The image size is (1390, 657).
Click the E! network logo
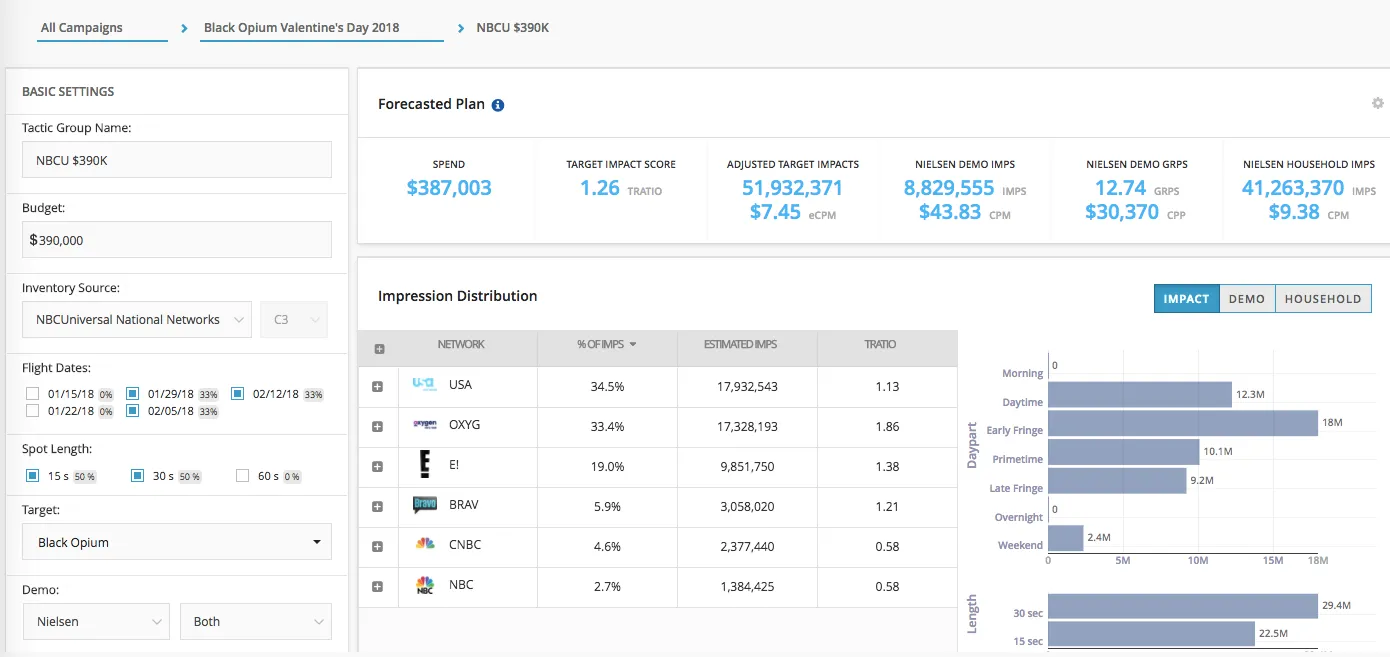click(x=424, y=465)
